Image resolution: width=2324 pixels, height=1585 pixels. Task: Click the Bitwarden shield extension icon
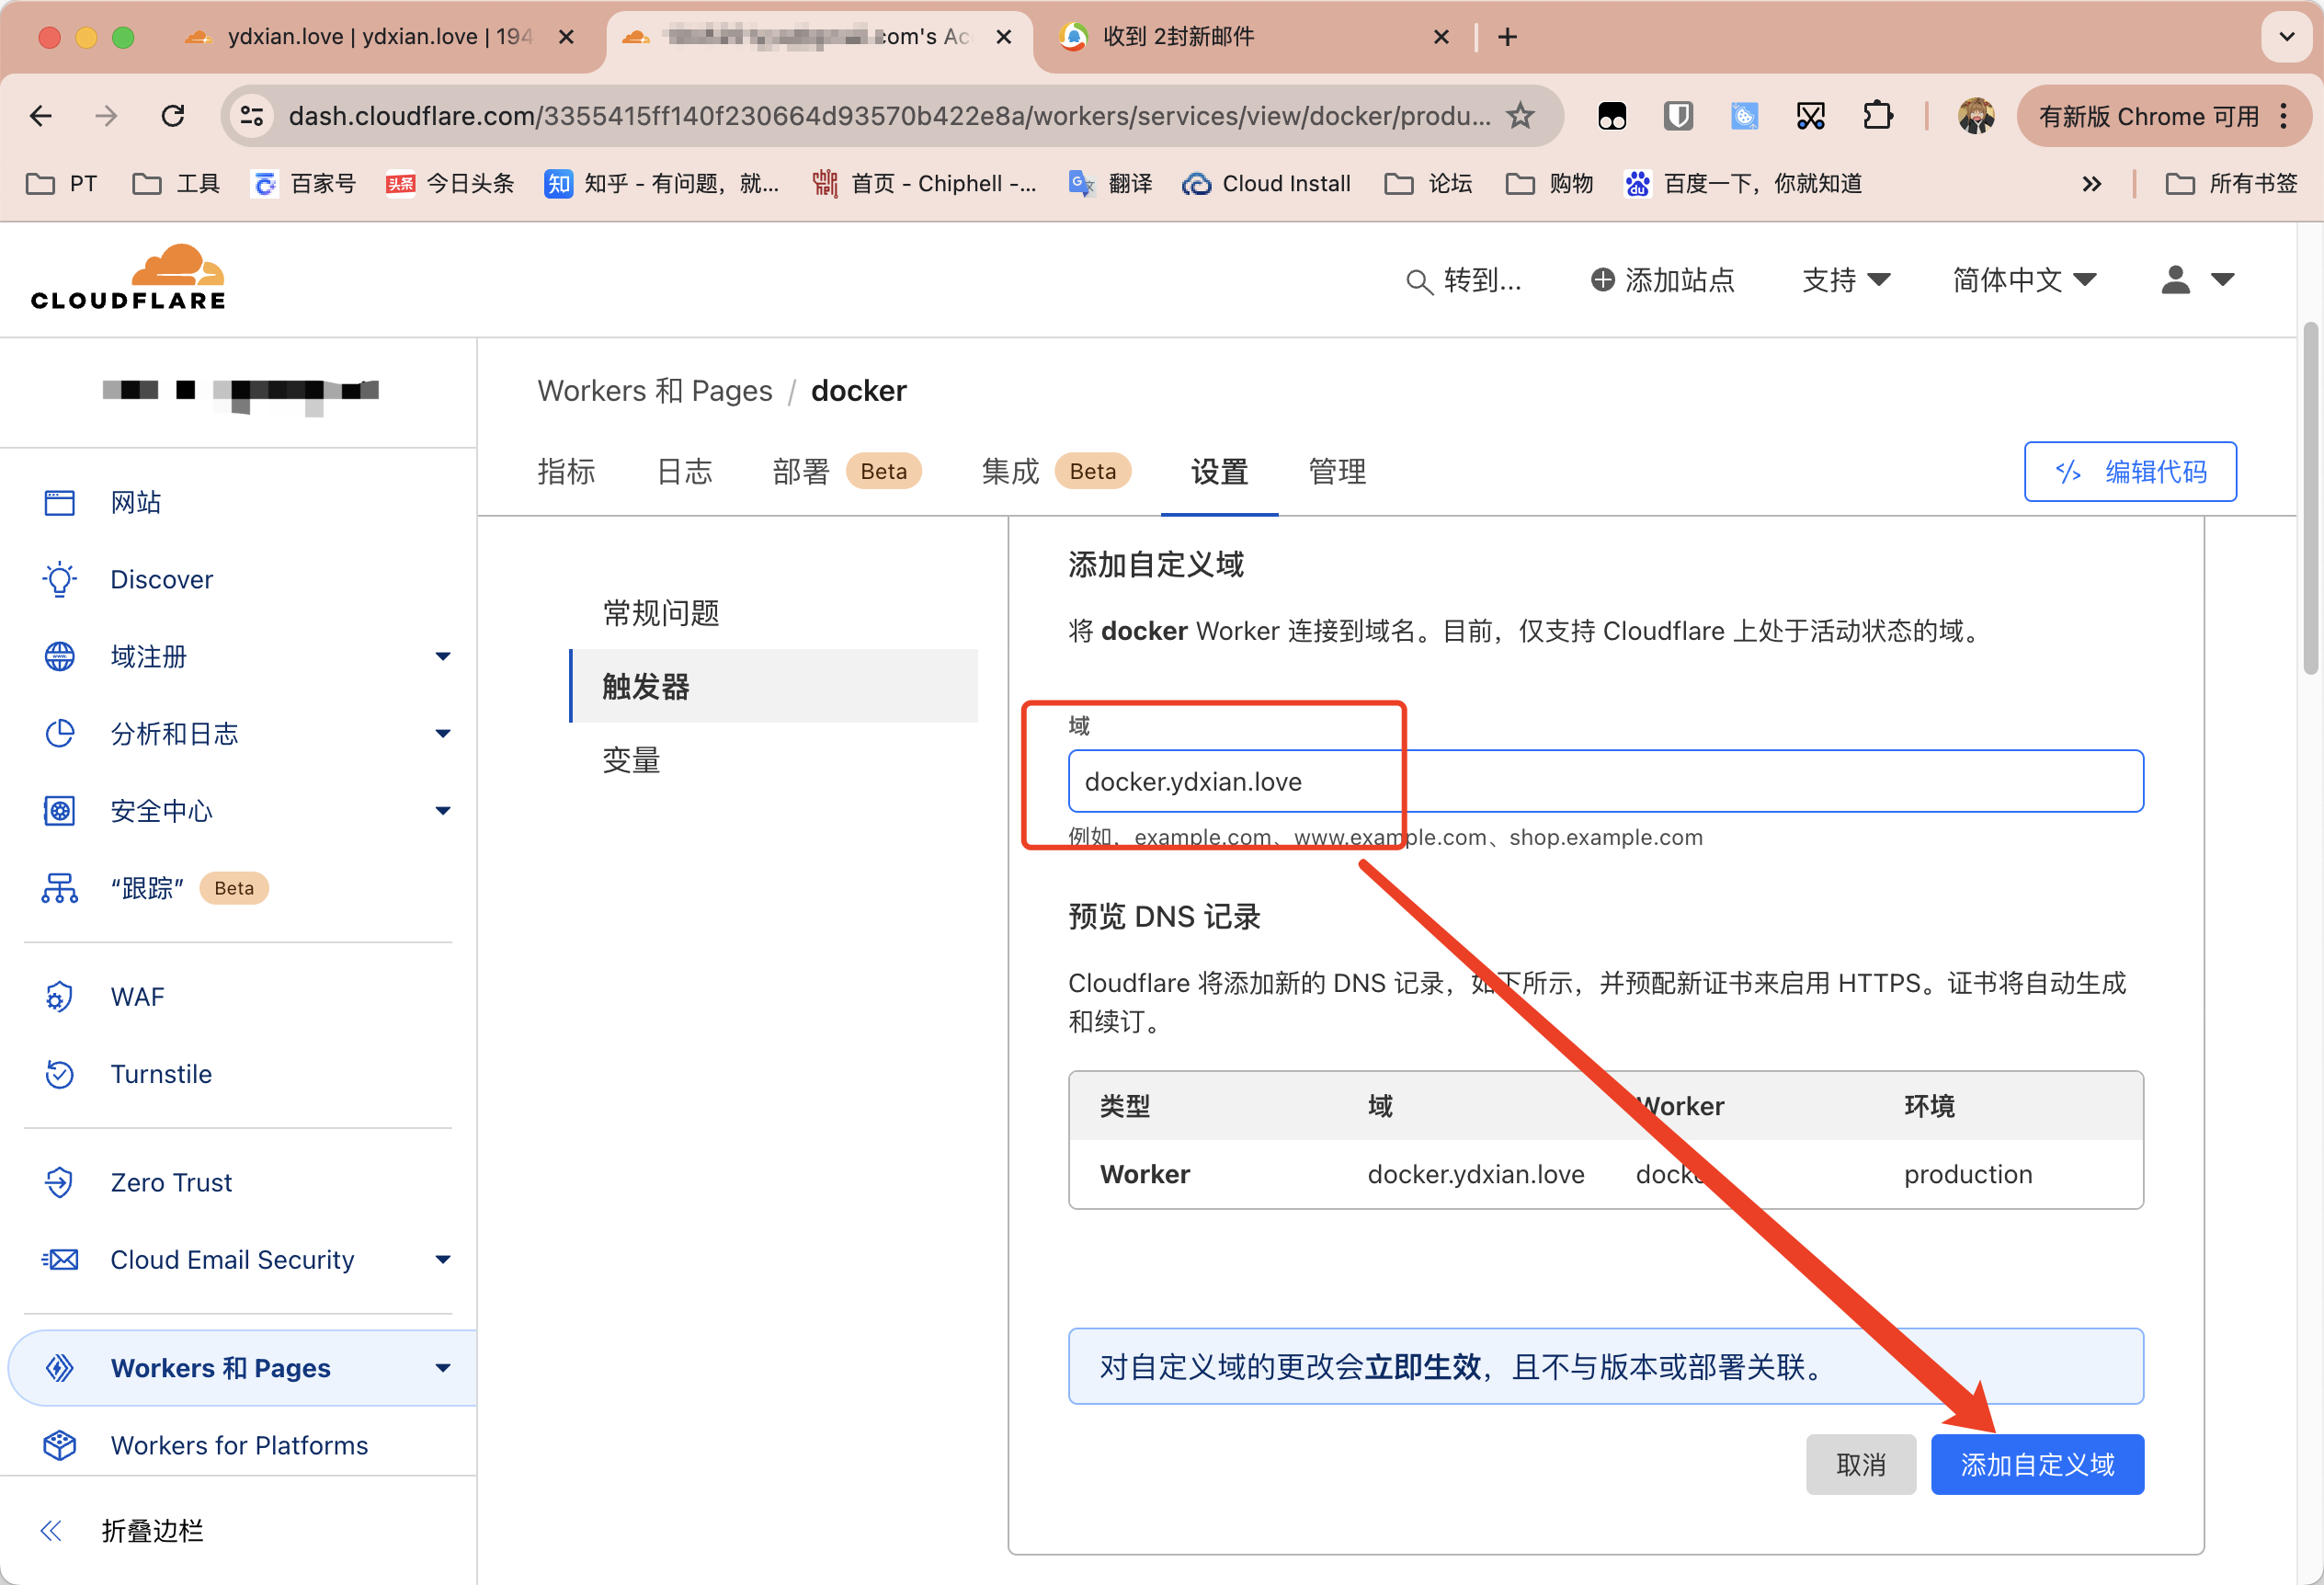pyautogui.click(x=1678, y=116)
